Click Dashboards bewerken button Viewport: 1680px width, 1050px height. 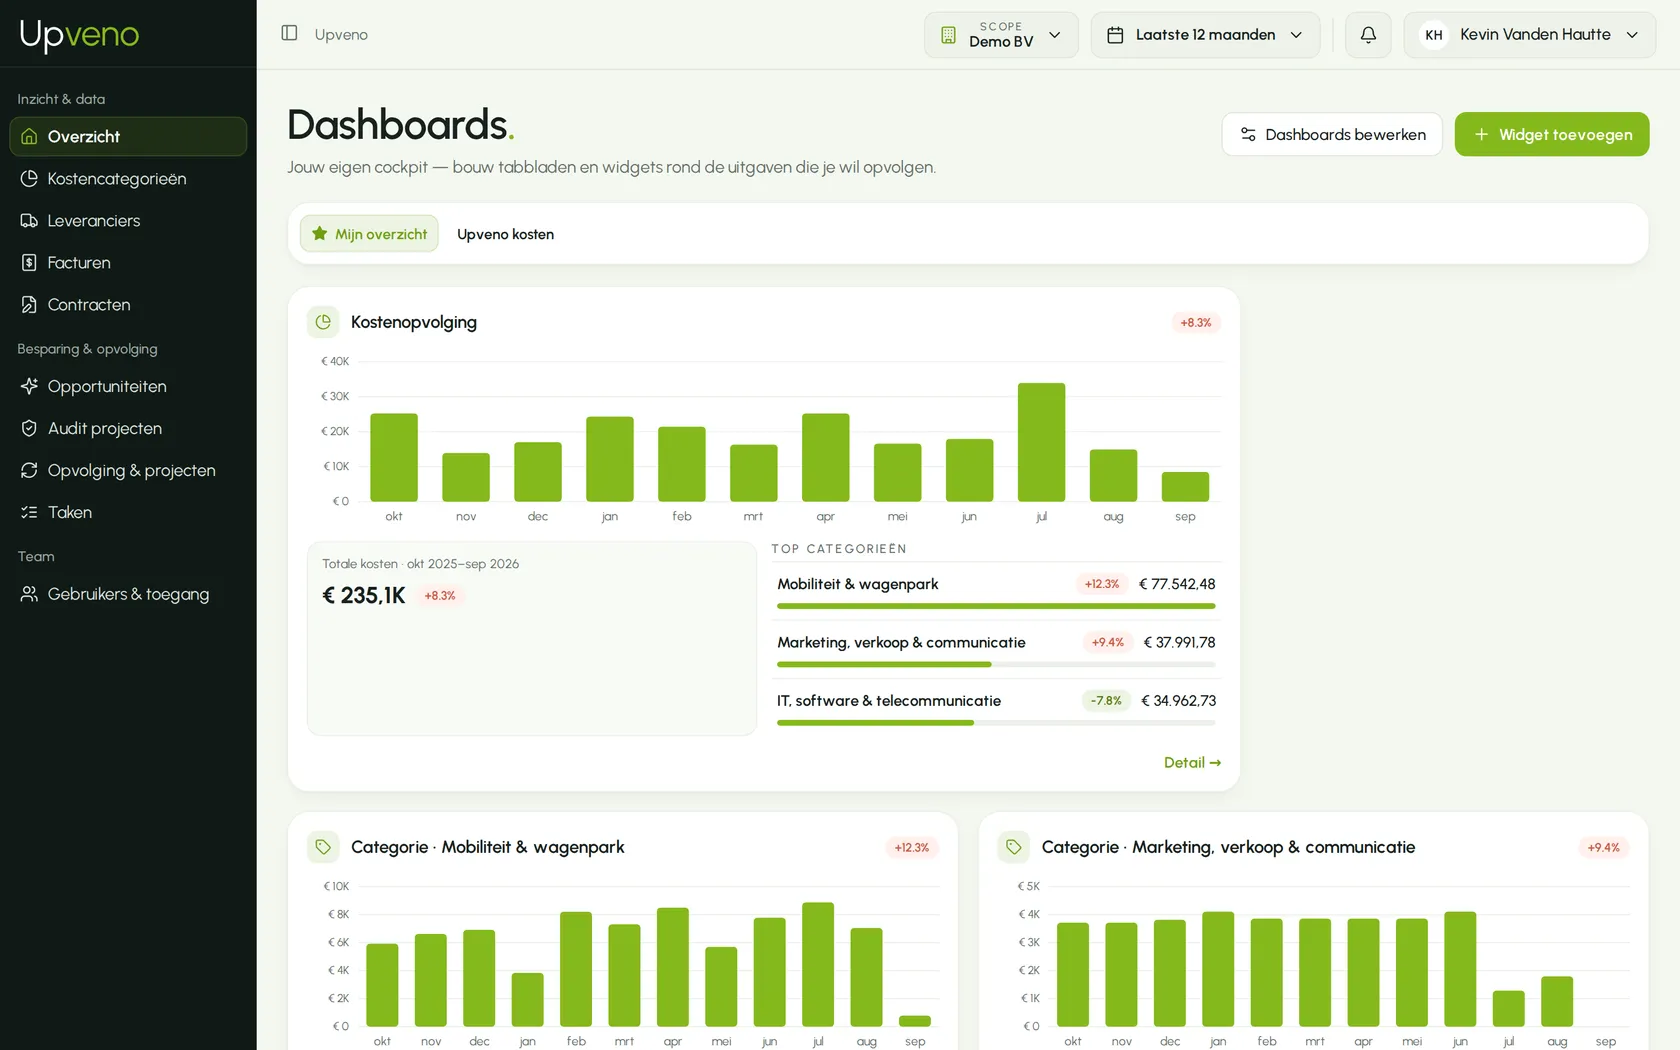point(1332,134)
